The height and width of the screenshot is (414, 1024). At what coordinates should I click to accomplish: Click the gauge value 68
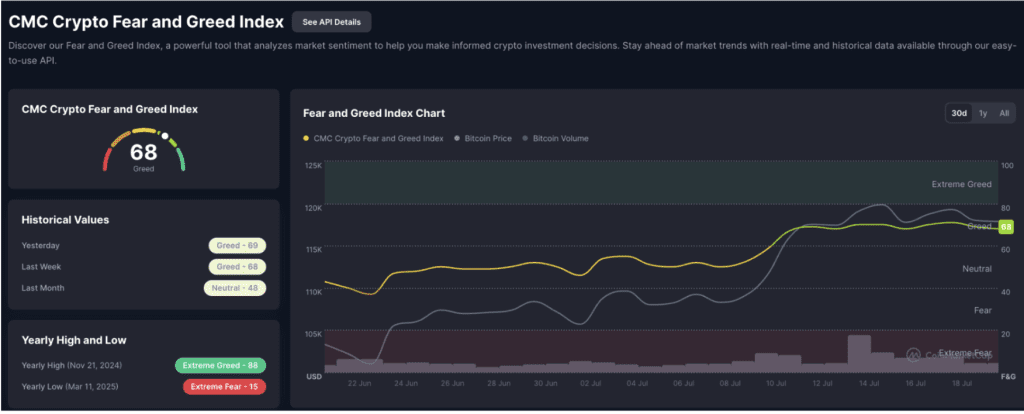(x=144, y=152)
